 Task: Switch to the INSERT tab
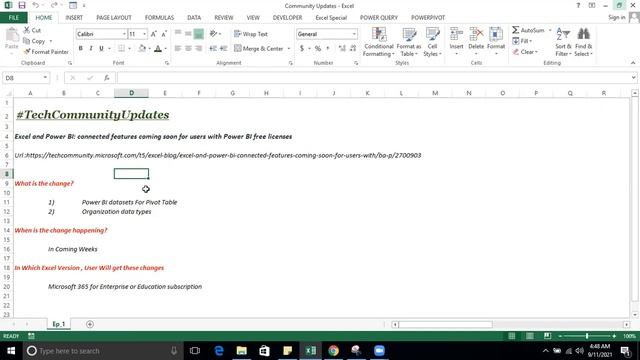click(x=74, y=18)
